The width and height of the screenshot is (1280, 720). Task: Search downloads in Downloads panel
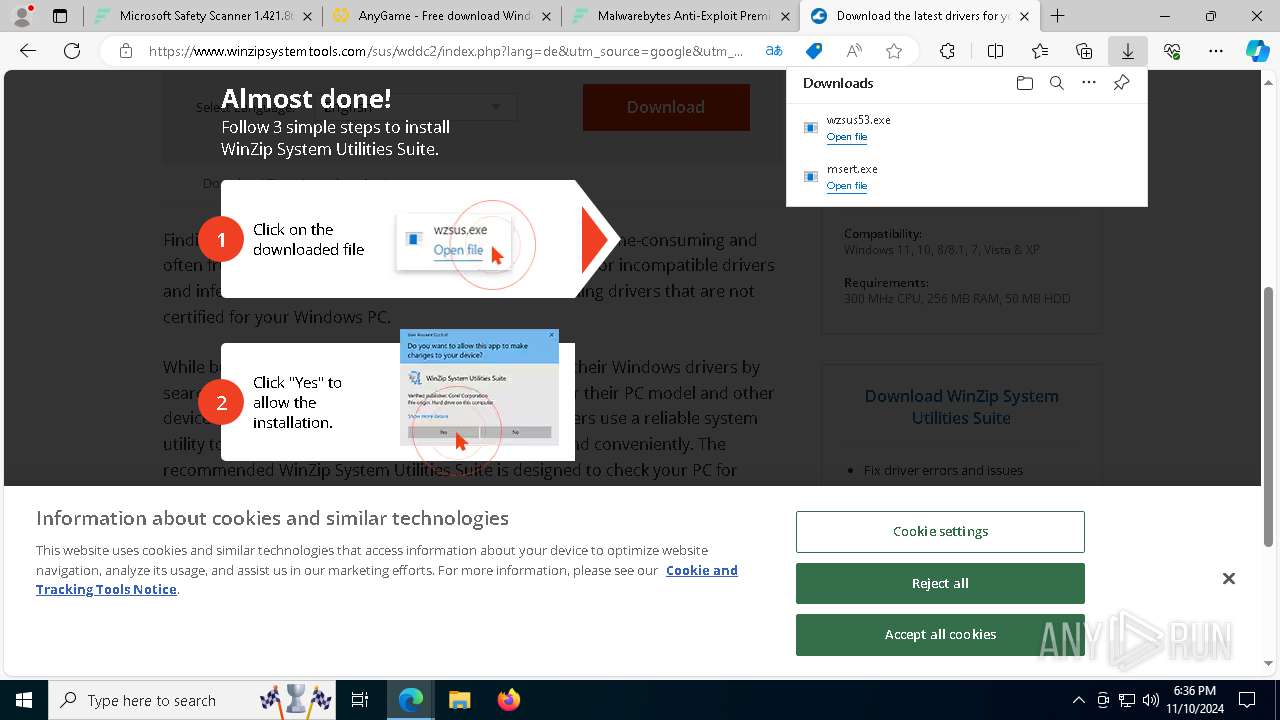[x=1056, y=83]
